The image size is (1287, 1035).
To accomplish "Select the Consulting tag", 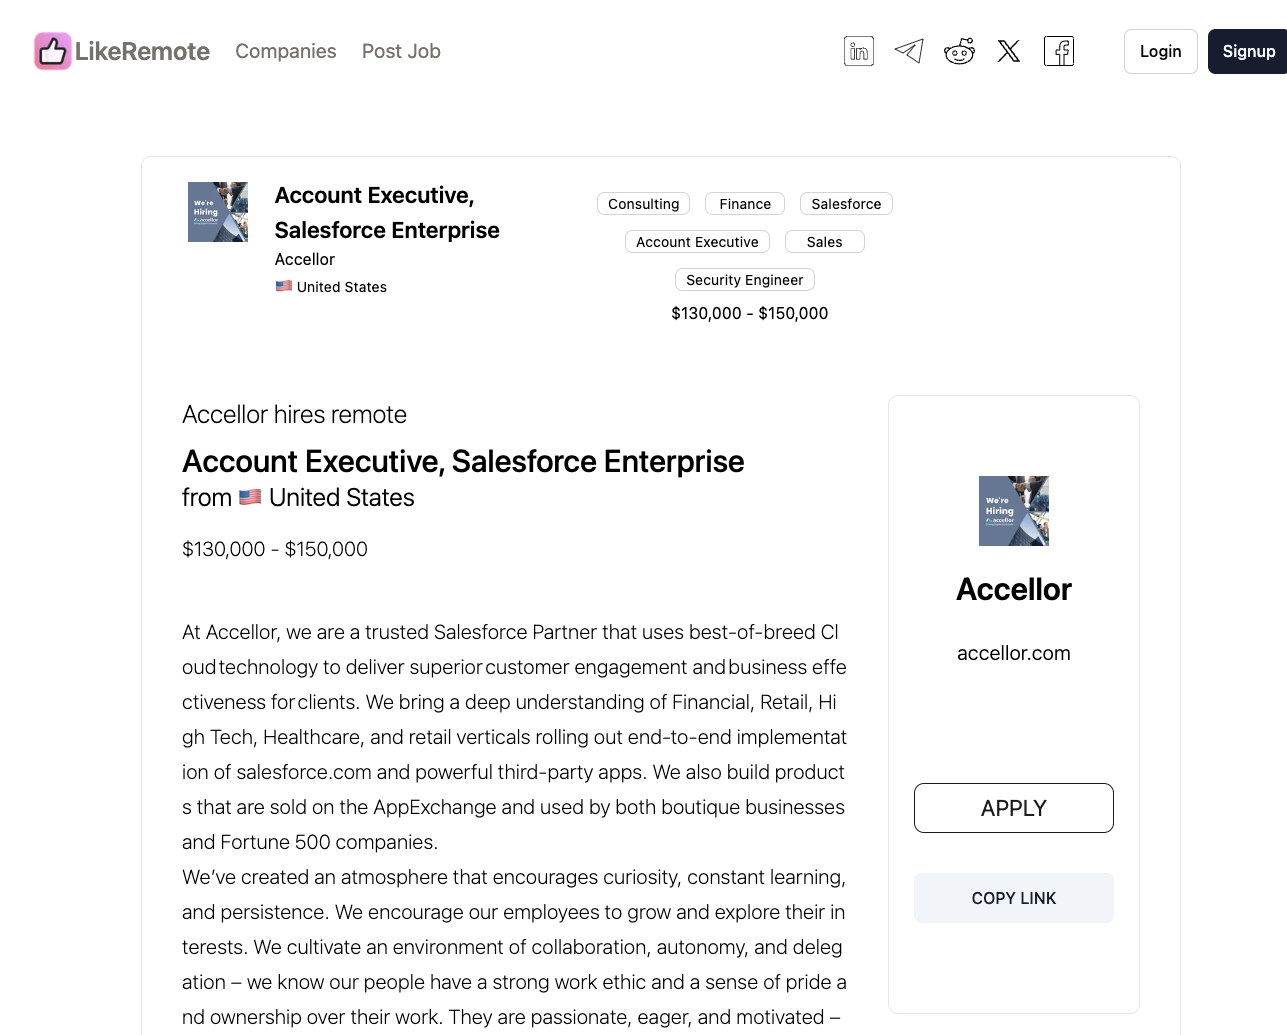I will 644,204.
